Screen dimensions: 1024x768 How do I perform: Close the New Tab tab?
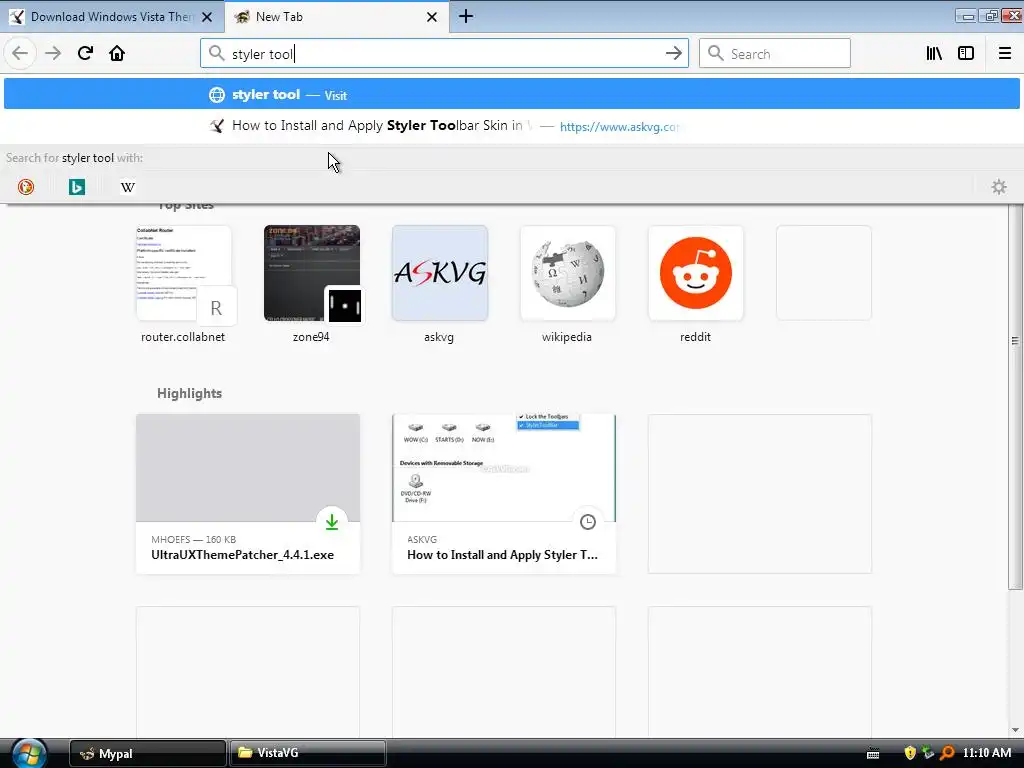pyautogui.click(x=432, y=17)
